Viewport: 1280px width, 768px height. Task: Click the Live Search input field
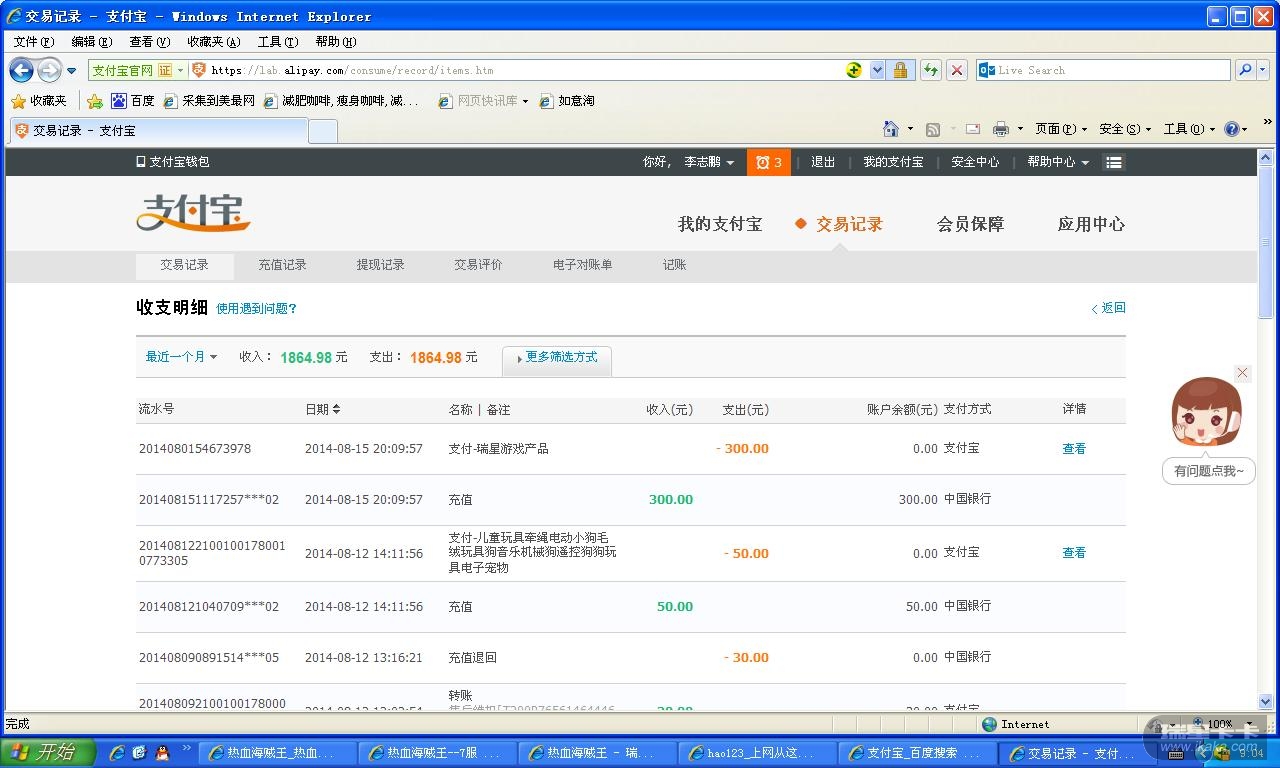click(x=1110, y=70)
